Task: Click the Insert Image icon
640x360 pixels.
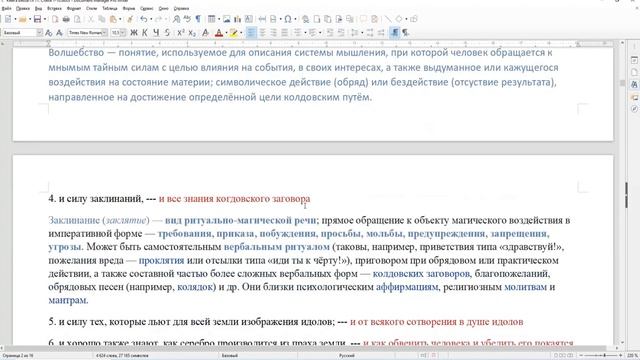Action: [227, 19]
